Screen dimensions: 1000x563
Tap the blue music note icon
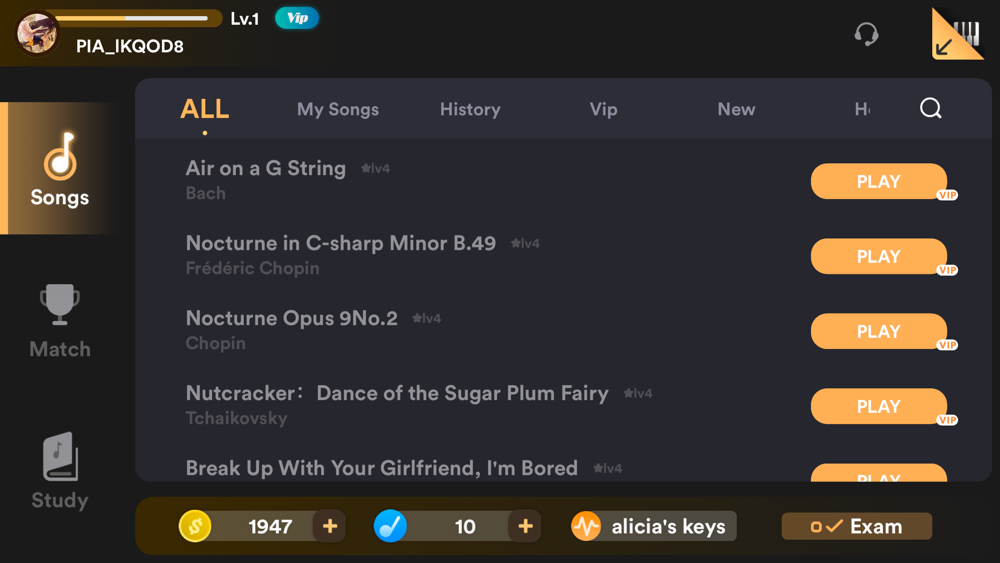(390, 526)
